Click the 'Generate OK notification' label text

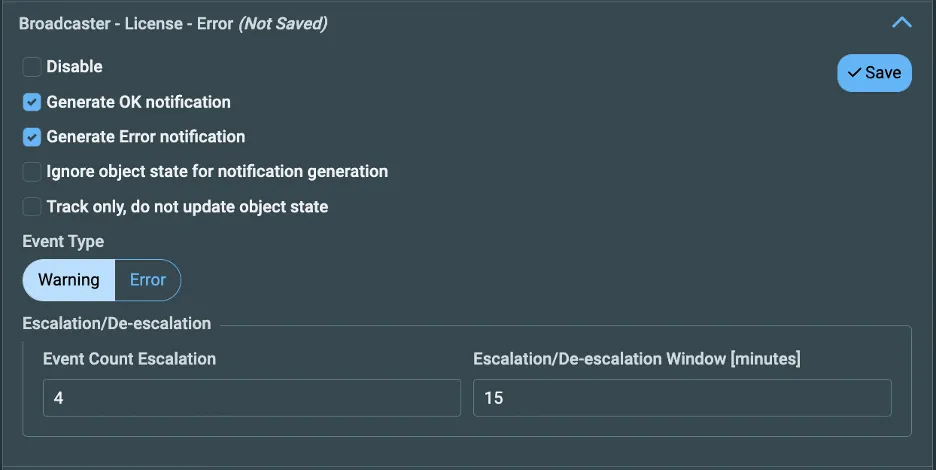pos(138,102)
